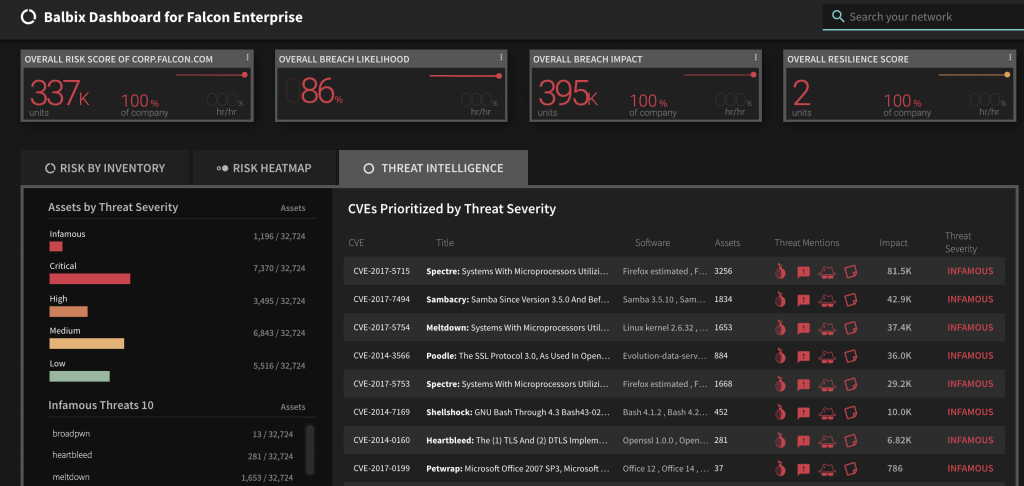Click the Overall Resilience Score orange slider handle

pos(1008,75)
